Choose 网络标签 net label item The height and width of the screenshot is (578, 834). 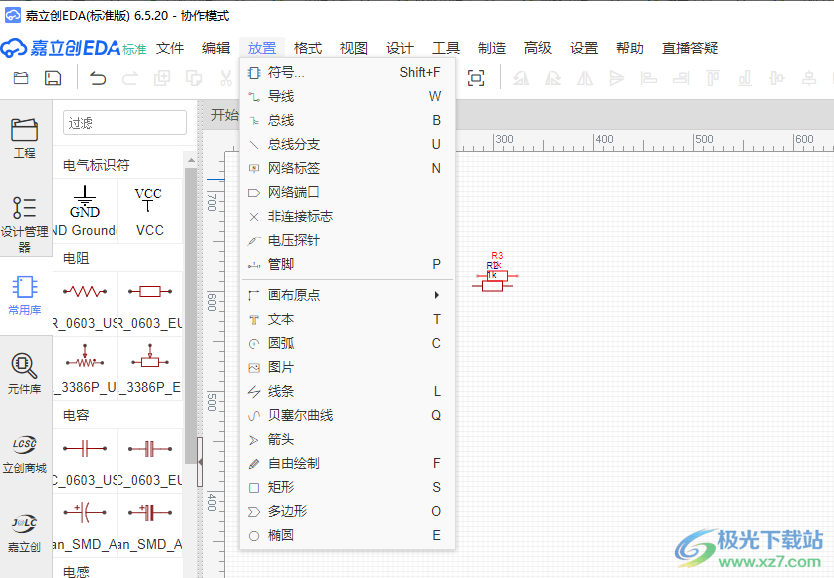[347, 168]
